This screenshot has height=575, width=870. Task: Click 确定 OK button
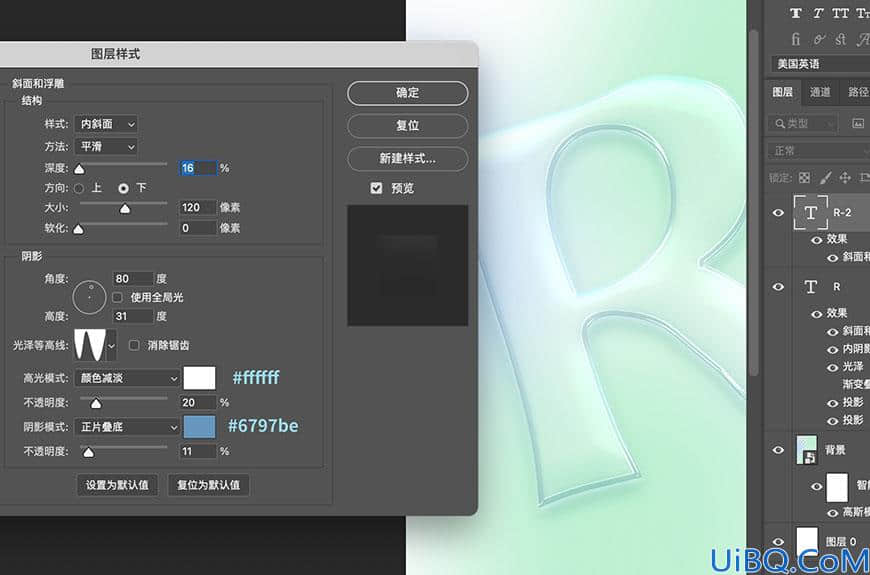coord(408,93)
